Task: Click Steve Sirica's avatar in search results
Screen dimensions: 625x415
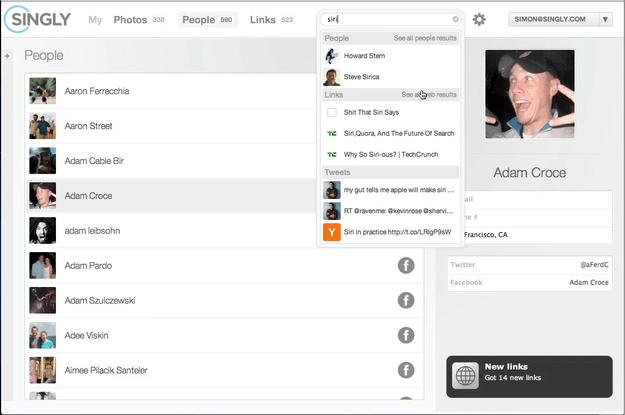Action: (332, 77)
